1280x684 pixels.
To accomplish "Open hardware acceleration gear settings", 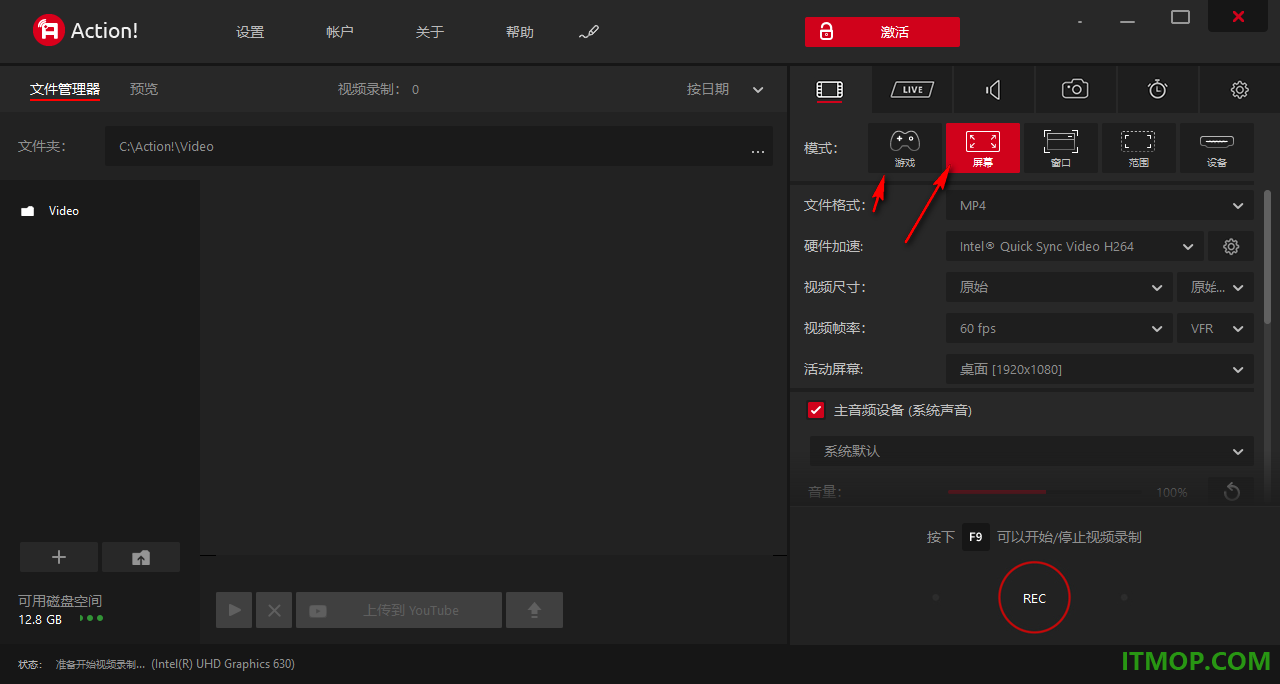I will coord(1231,246).
